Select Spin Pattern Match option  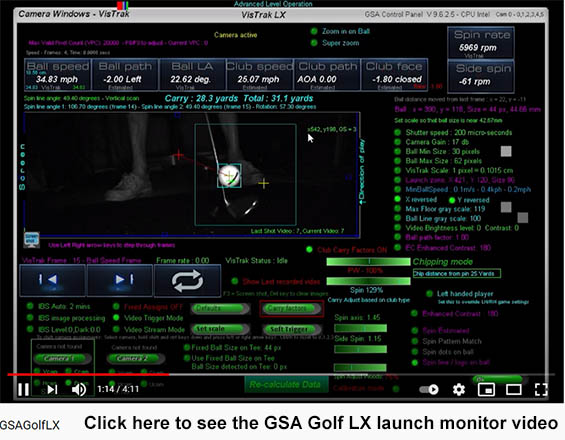(x=415, y=341)
